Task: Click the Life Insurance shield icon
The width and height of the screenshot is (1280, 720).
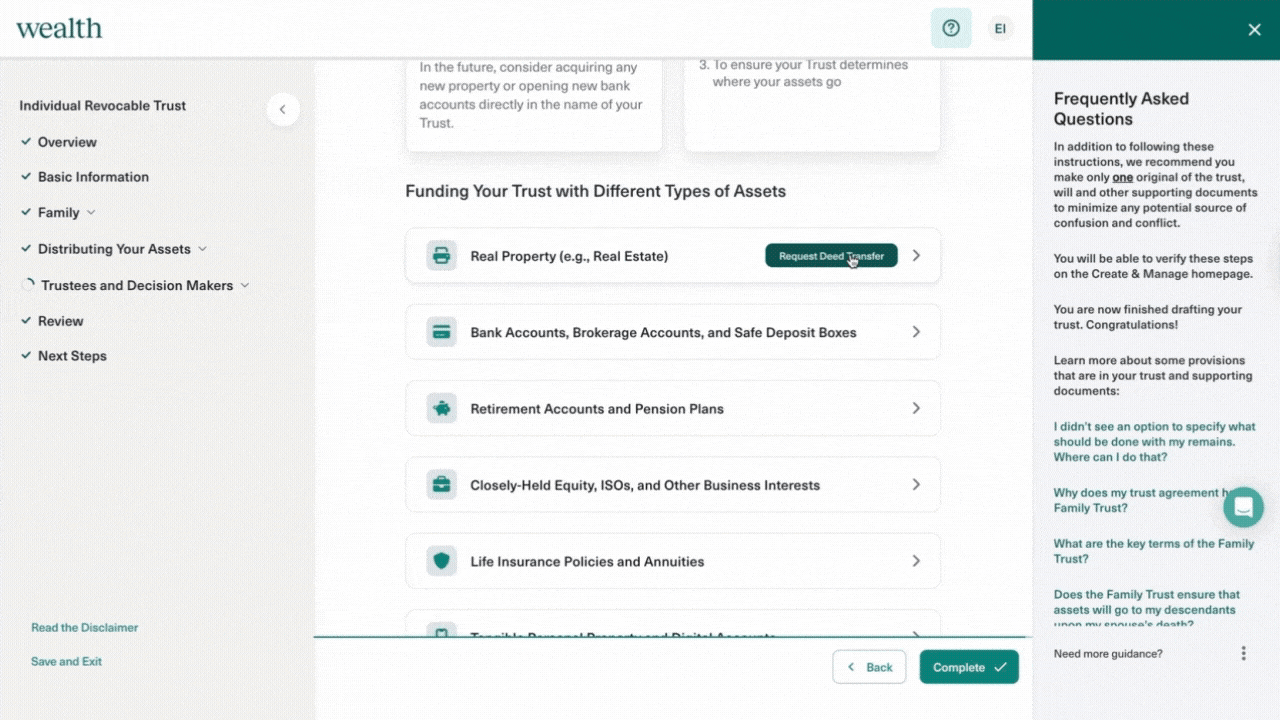Action: 441,561
